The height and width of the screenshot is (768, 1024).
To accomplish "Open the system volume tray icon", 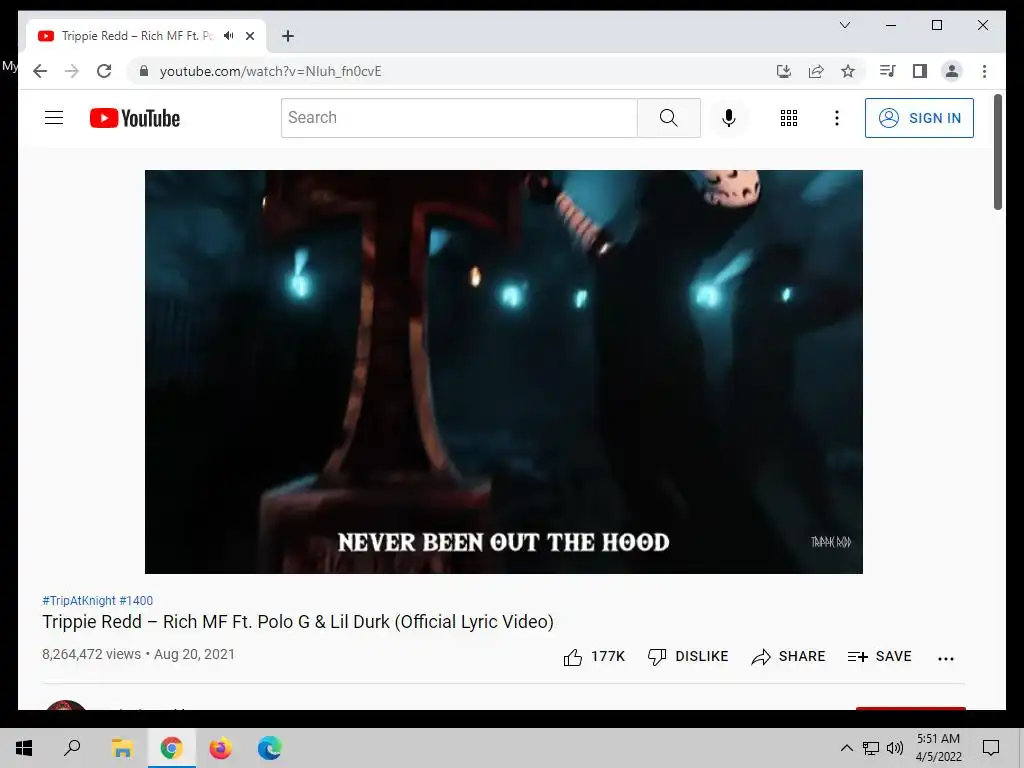I will click(895, 748).
